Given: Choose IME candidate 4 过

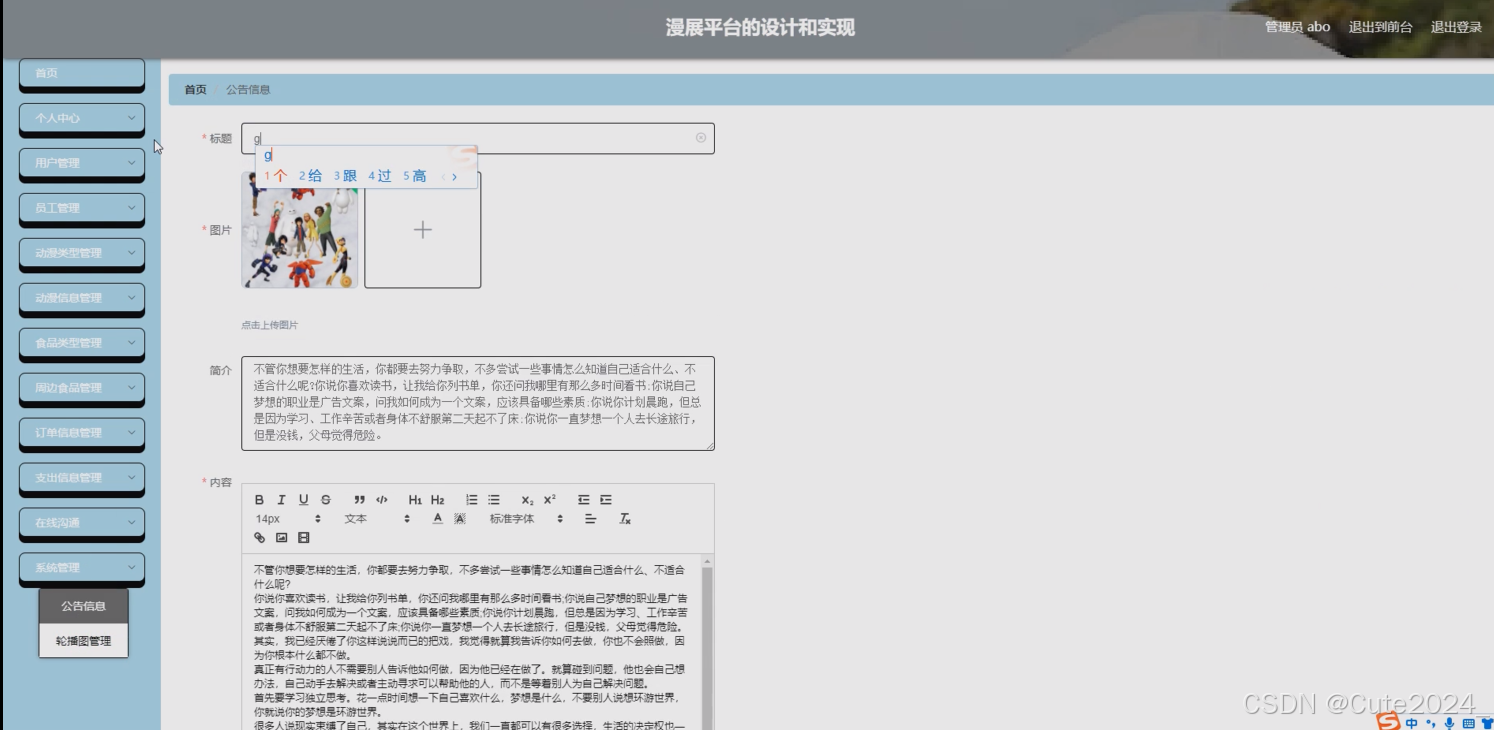Looking at the screenshot, I should tap(380, 176).
